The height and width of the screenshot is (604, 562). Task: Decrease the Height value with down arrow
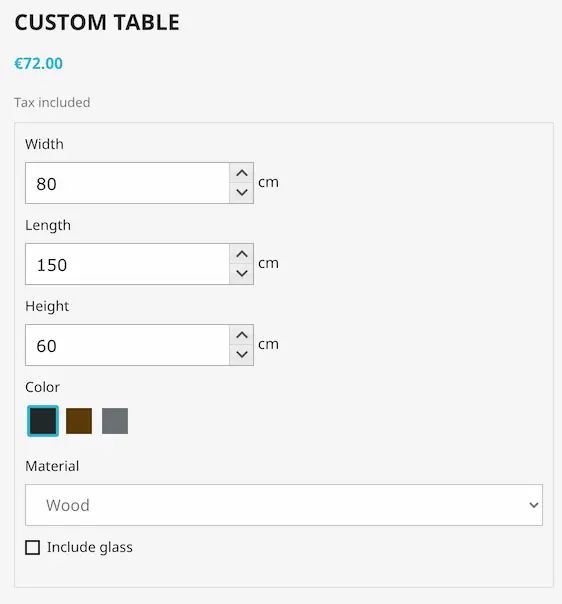pyautogui.click(x=242, y=354)
